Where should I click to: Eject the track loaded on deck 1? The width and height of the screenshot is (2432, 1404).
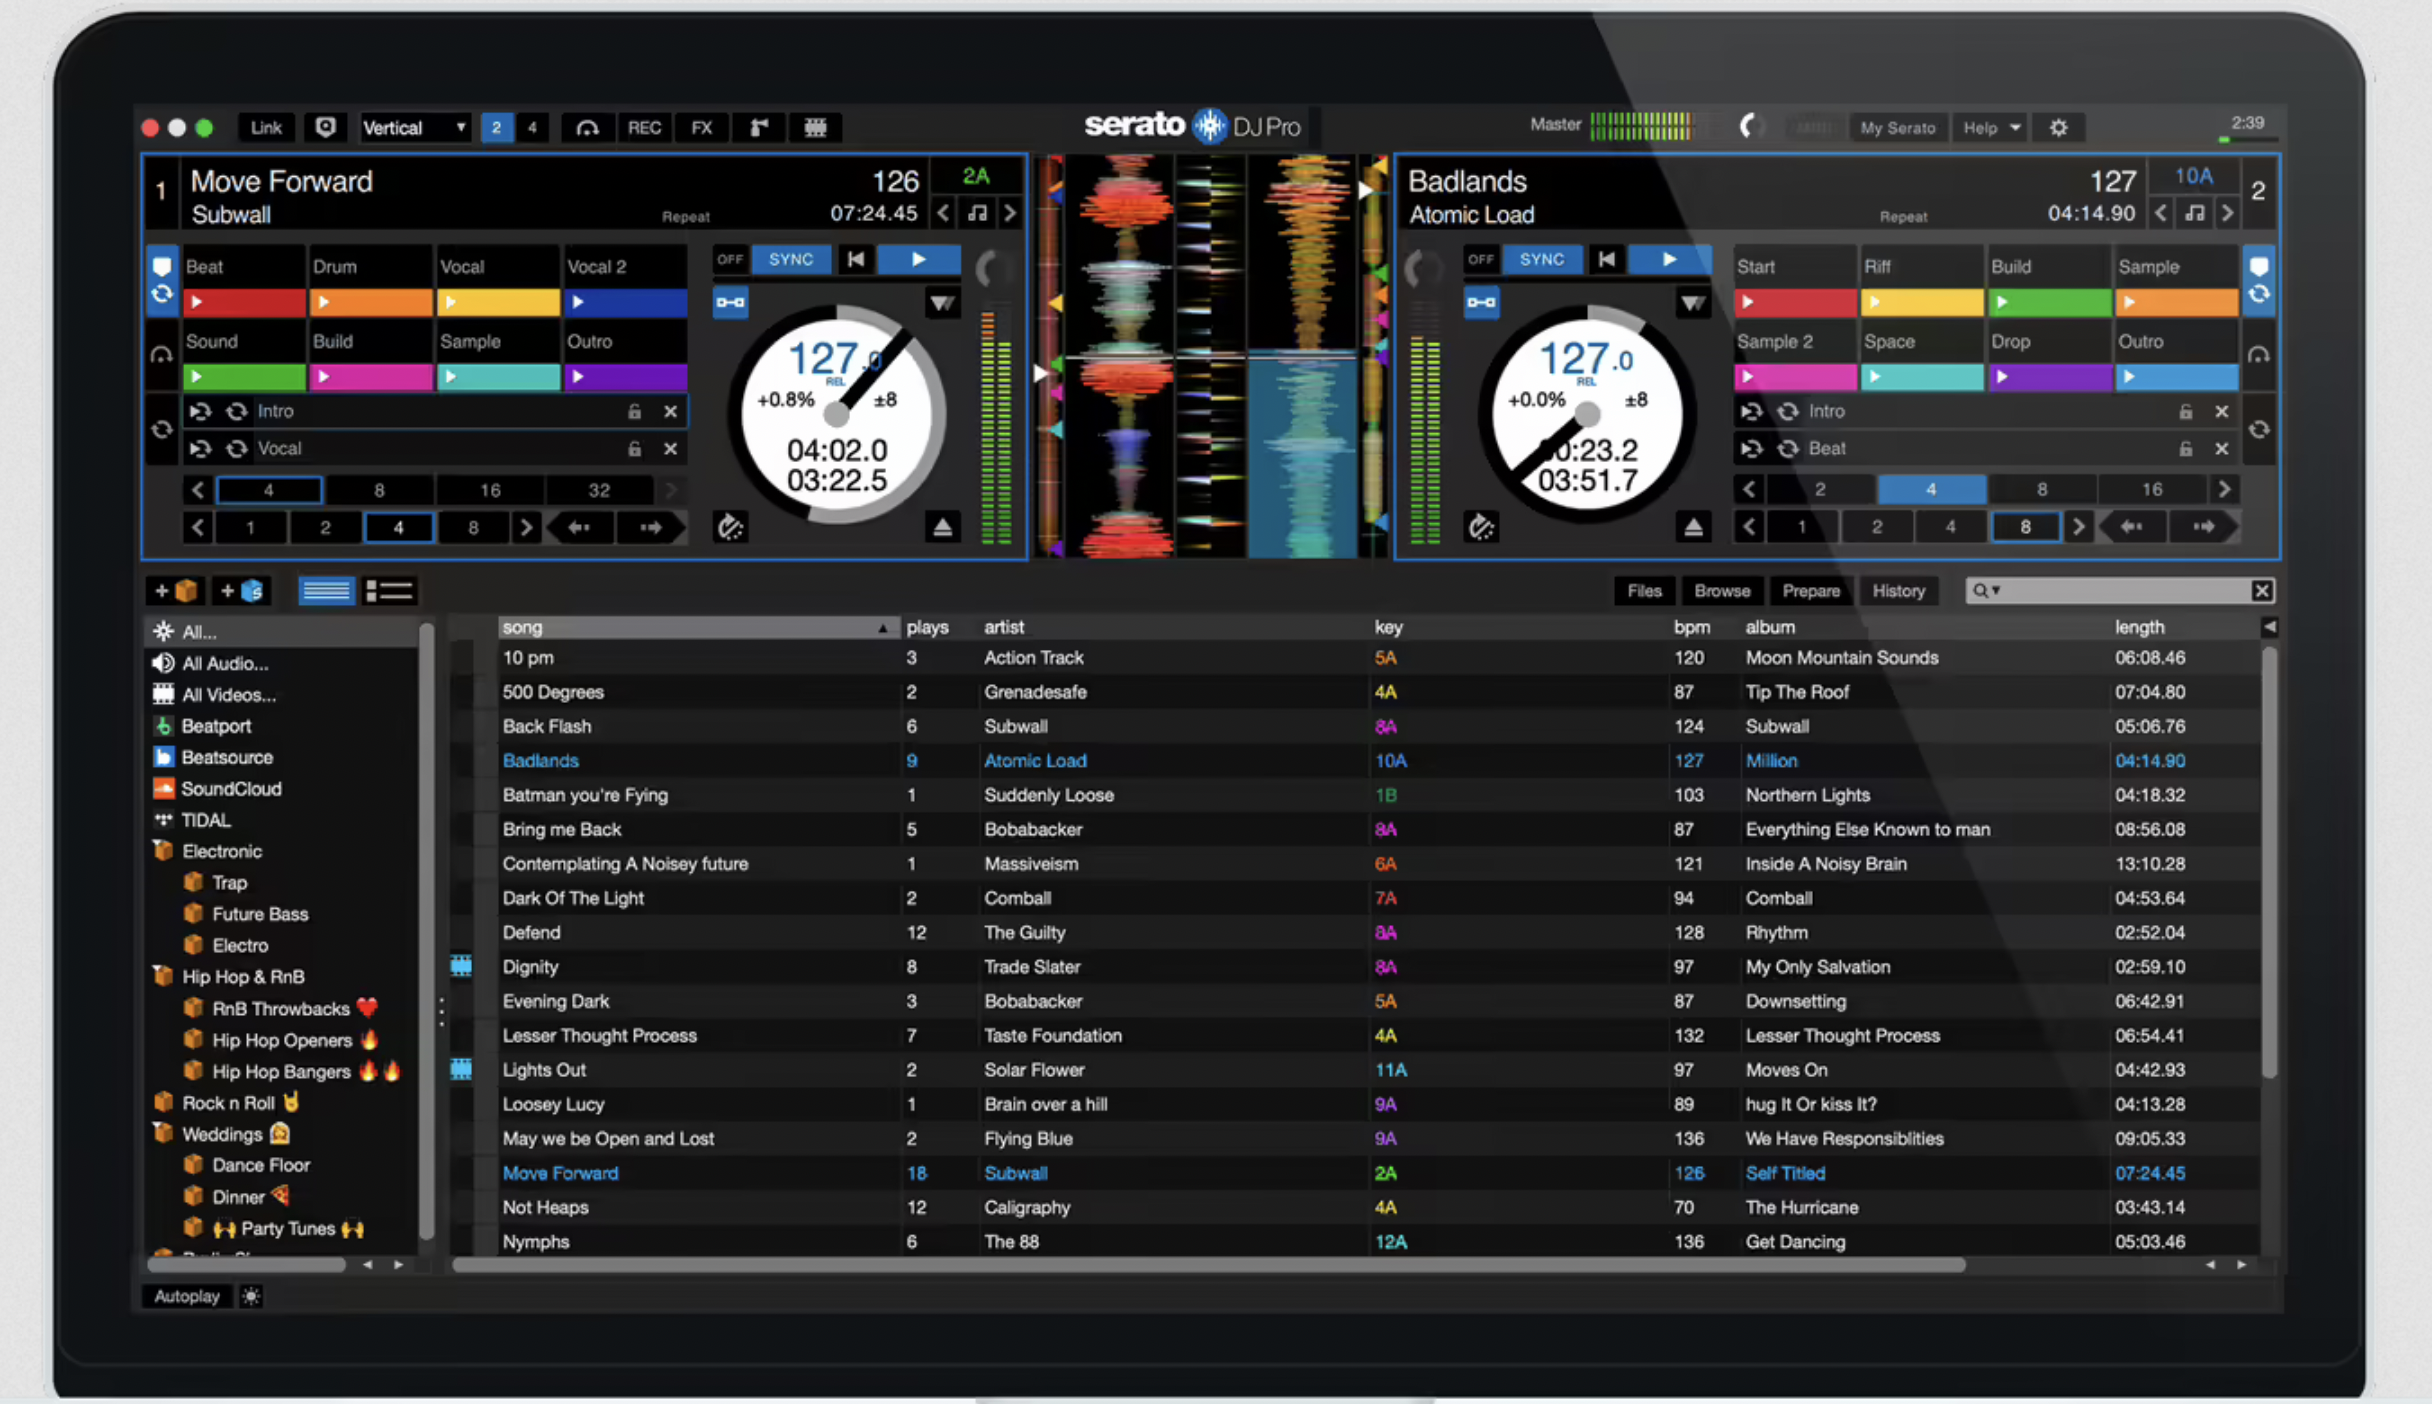[x=941, y=527]
